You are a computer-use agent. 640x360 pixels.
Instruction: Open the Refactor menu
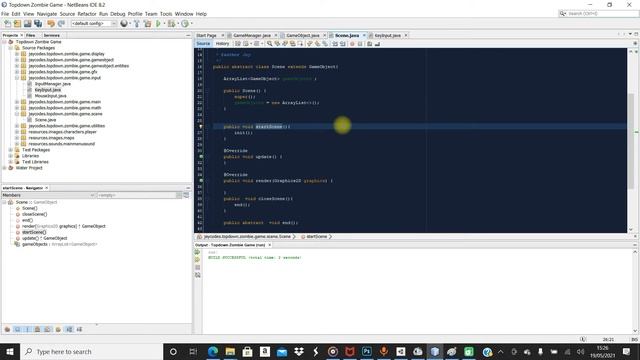[x=87, y=14]
